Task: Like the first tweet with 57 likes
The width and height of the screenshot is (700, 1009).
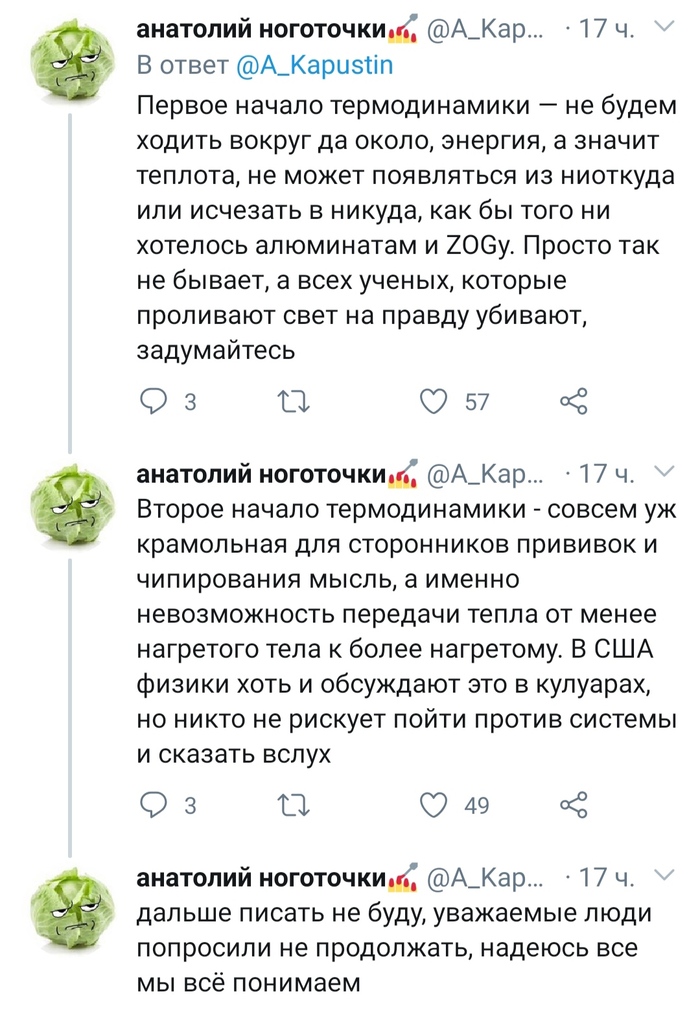Action: (x=433, y=402)
